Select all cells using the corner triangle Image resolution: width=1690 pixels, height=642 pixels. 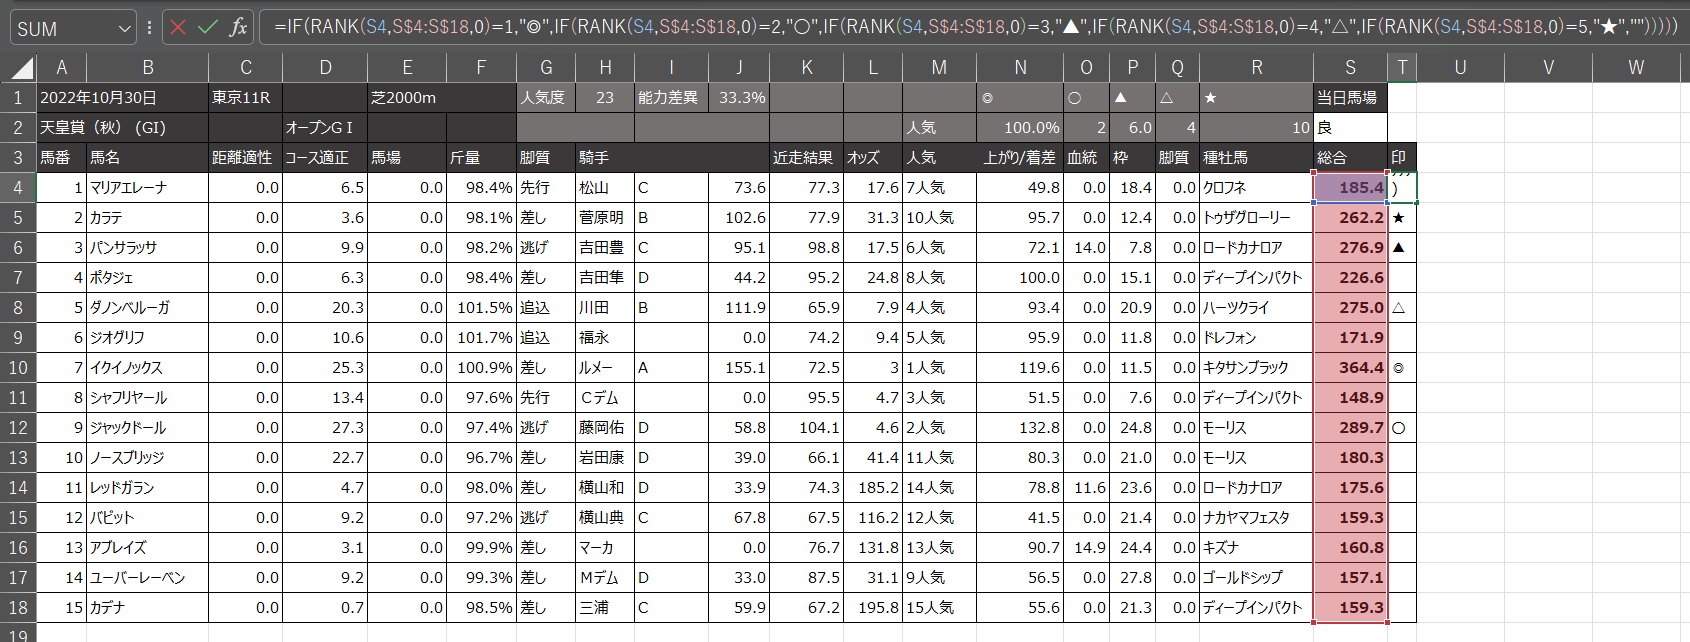click(x=22, y=68)
